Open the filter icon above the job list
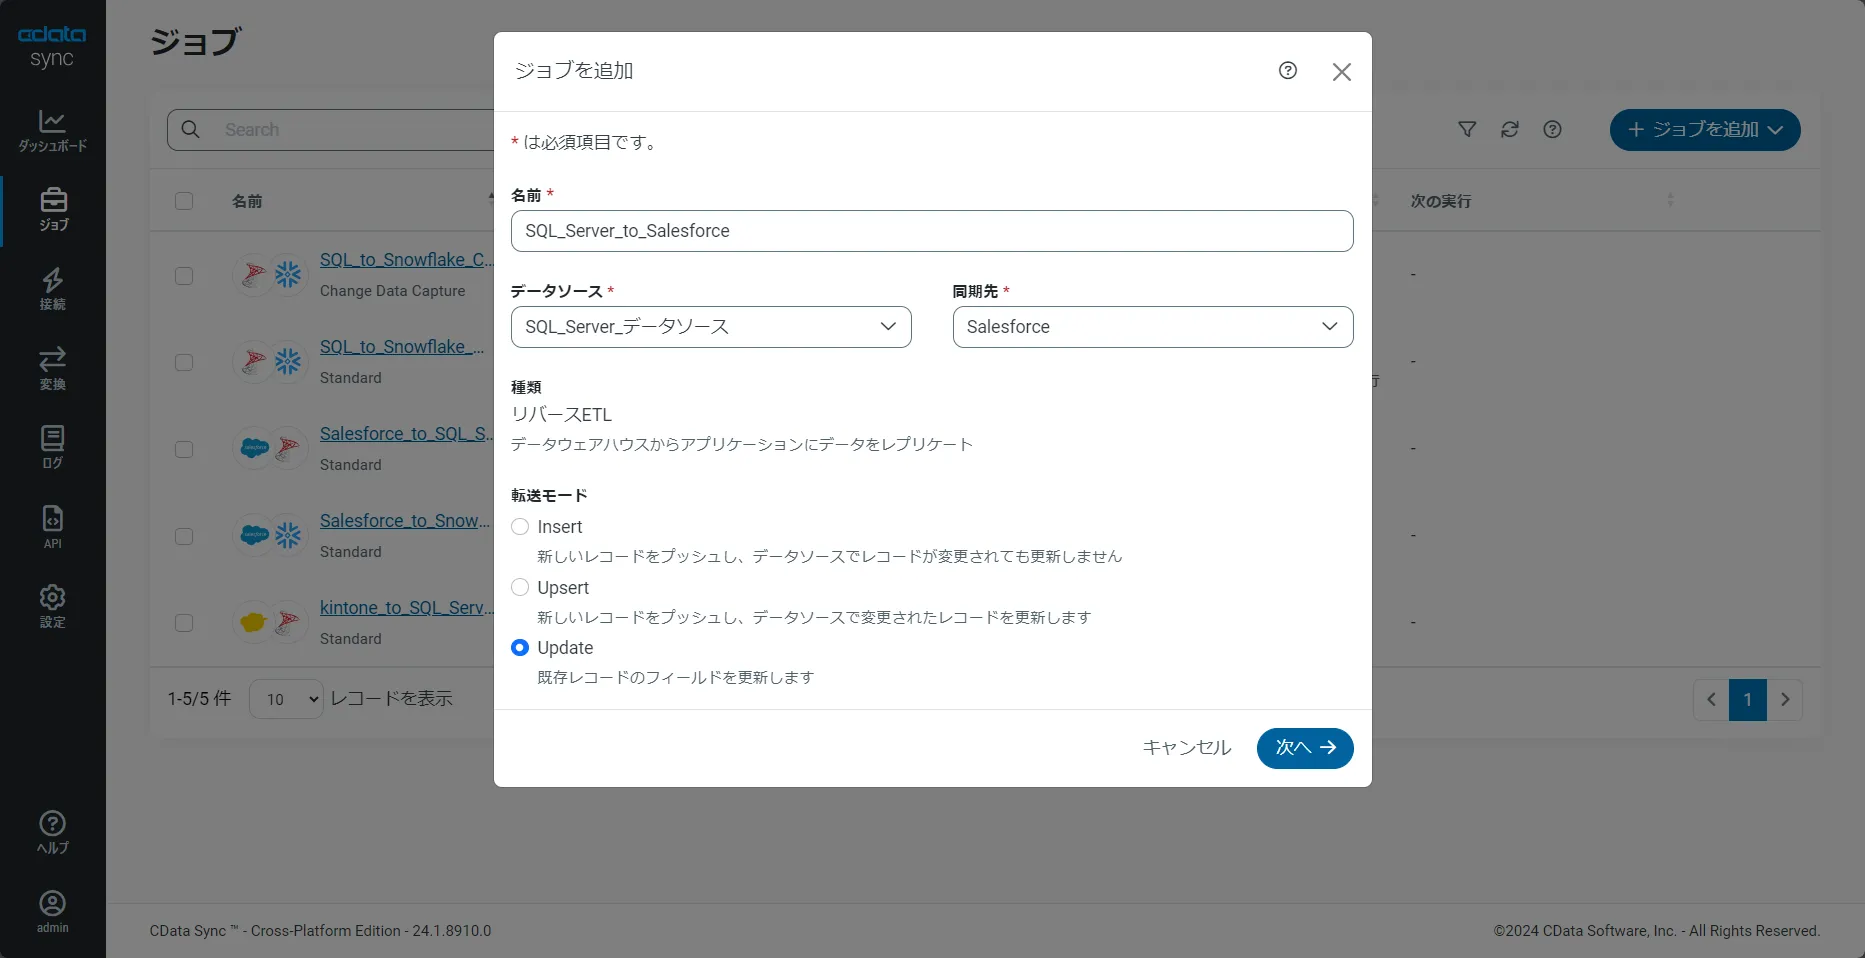The width and height of the screenshot is (1865, 958). (1467, 130)
